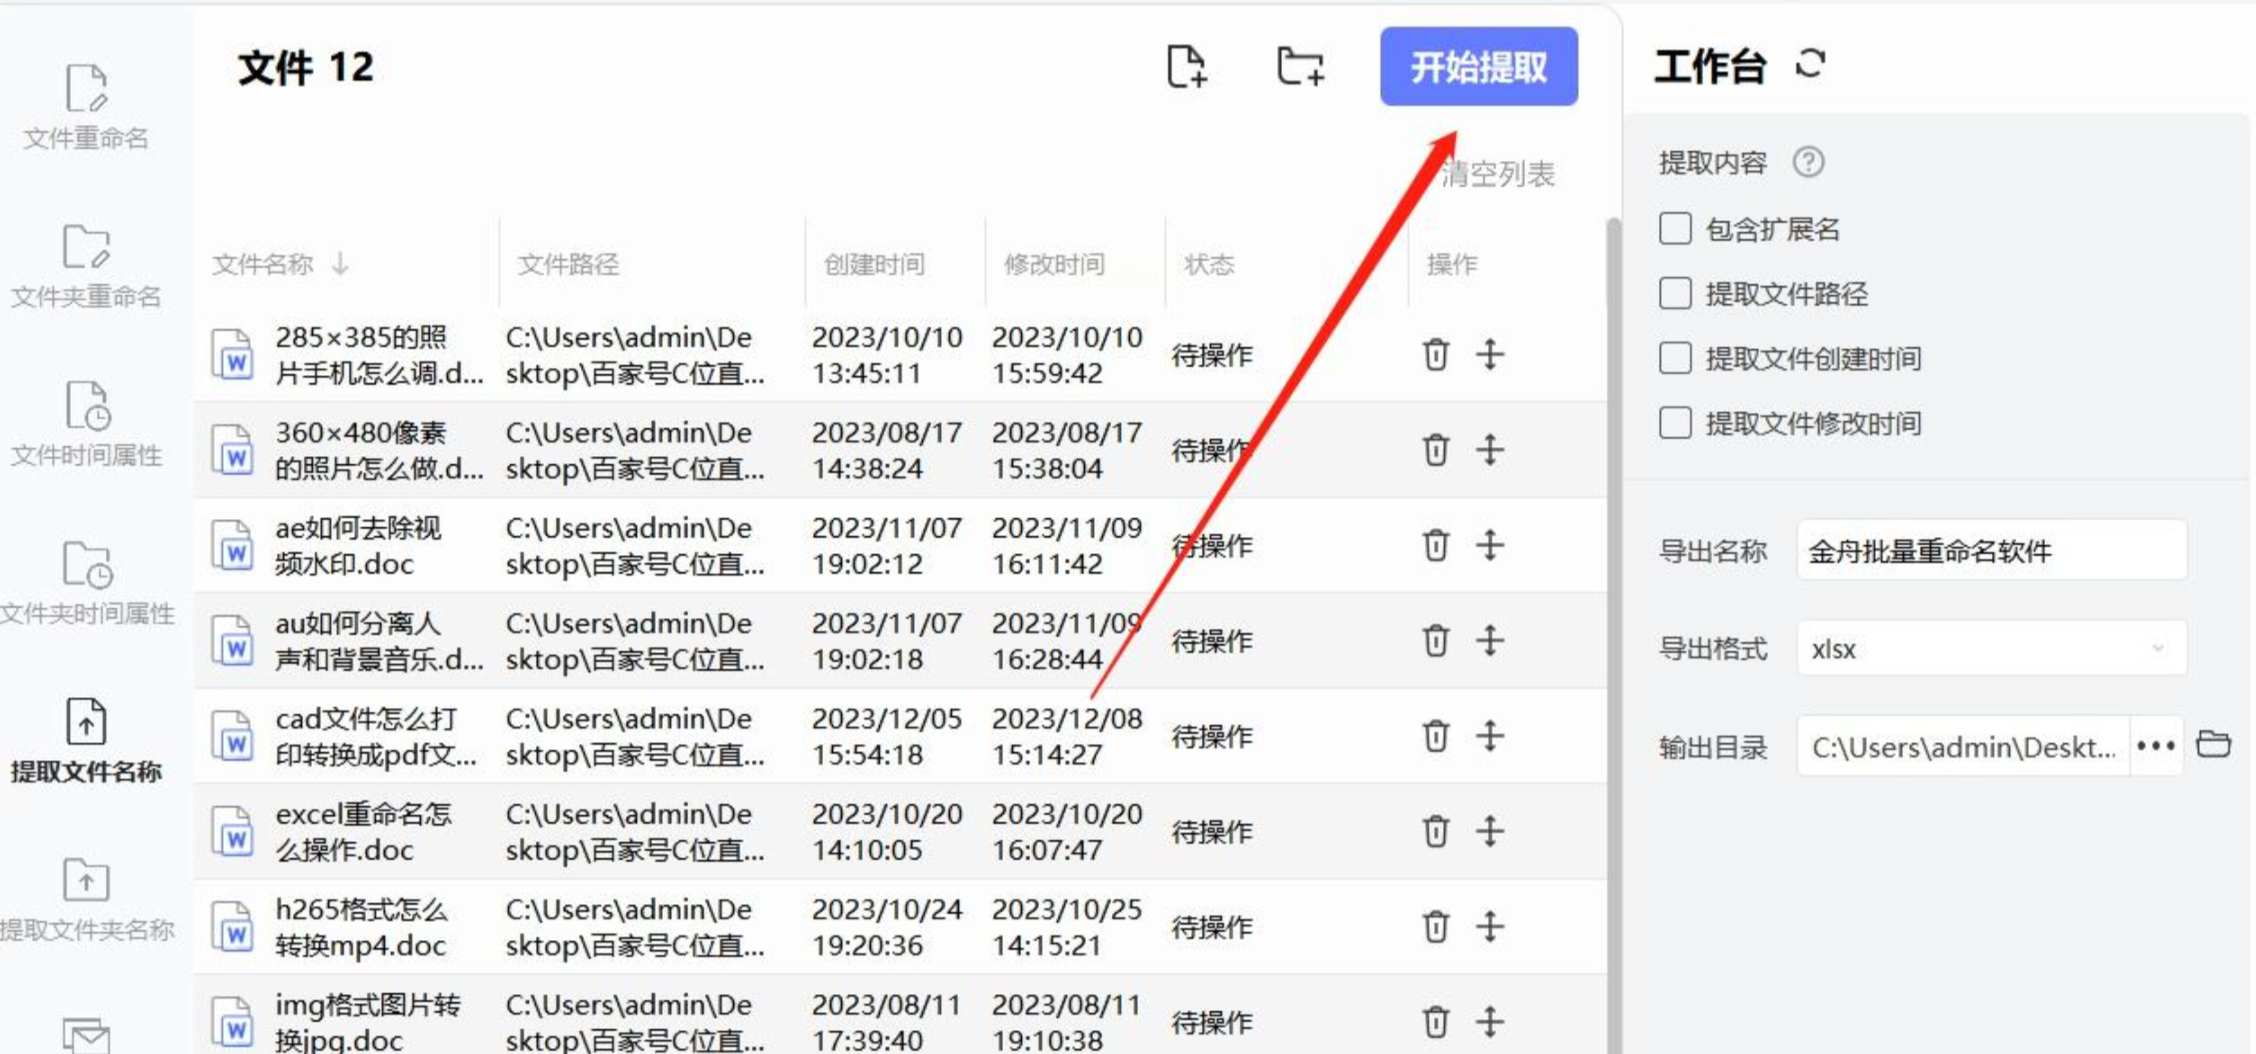The image size is (2256, 1054).
Task: Click move icon for ae如何去除视频水印.doc row
Action: pos(1490,545)
